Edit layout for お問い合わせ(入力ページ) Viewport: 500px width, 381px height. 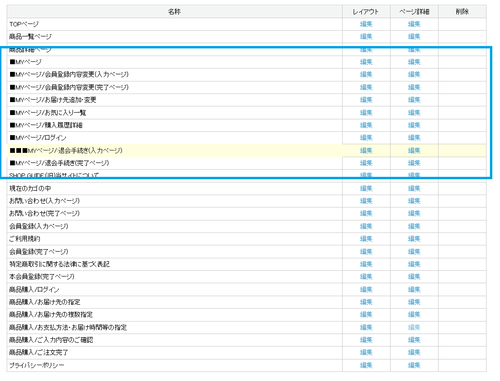pyautogui.click(x=366, y=201)
